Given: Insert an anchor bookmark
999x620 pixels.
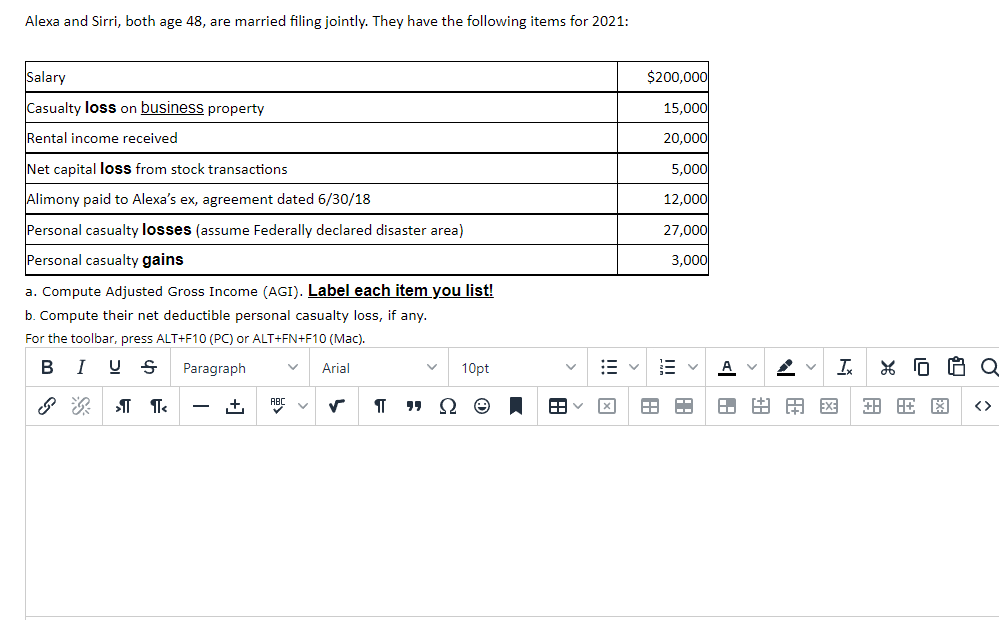Looking at the screenshot, I should click(516, 406).
